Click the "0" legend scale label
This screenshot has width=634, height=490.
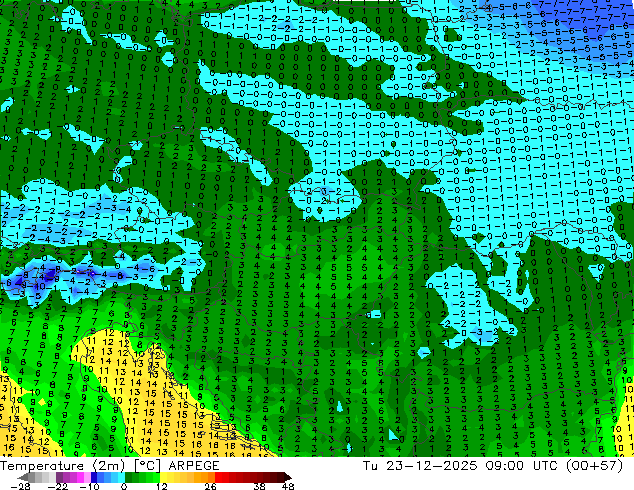(x=124, y=486)
